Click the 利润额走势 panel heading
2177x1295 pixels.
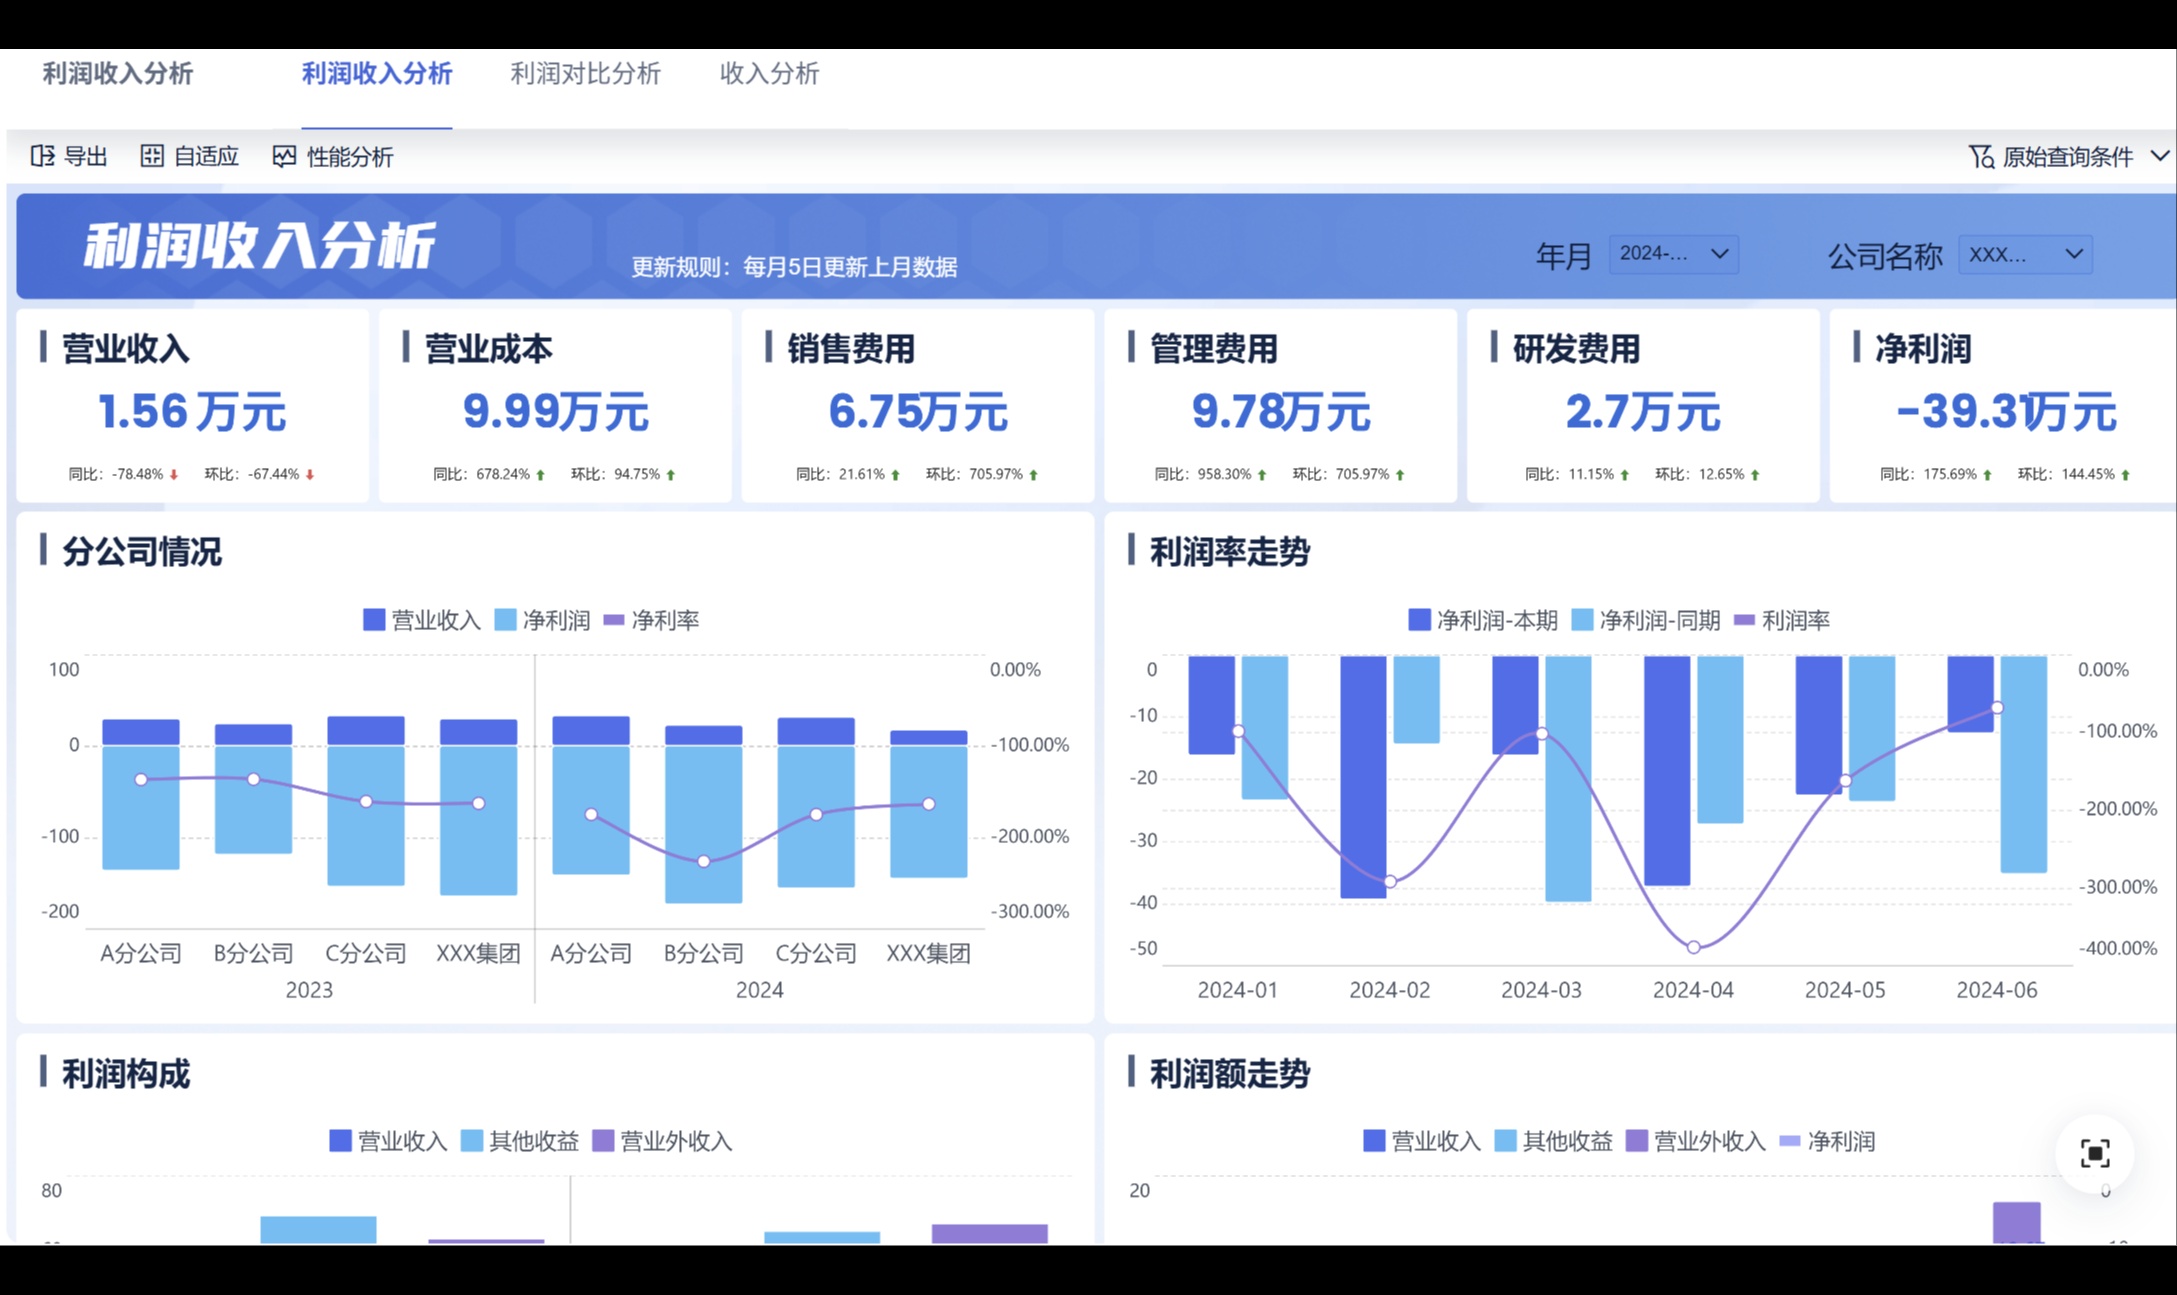1230,1073
